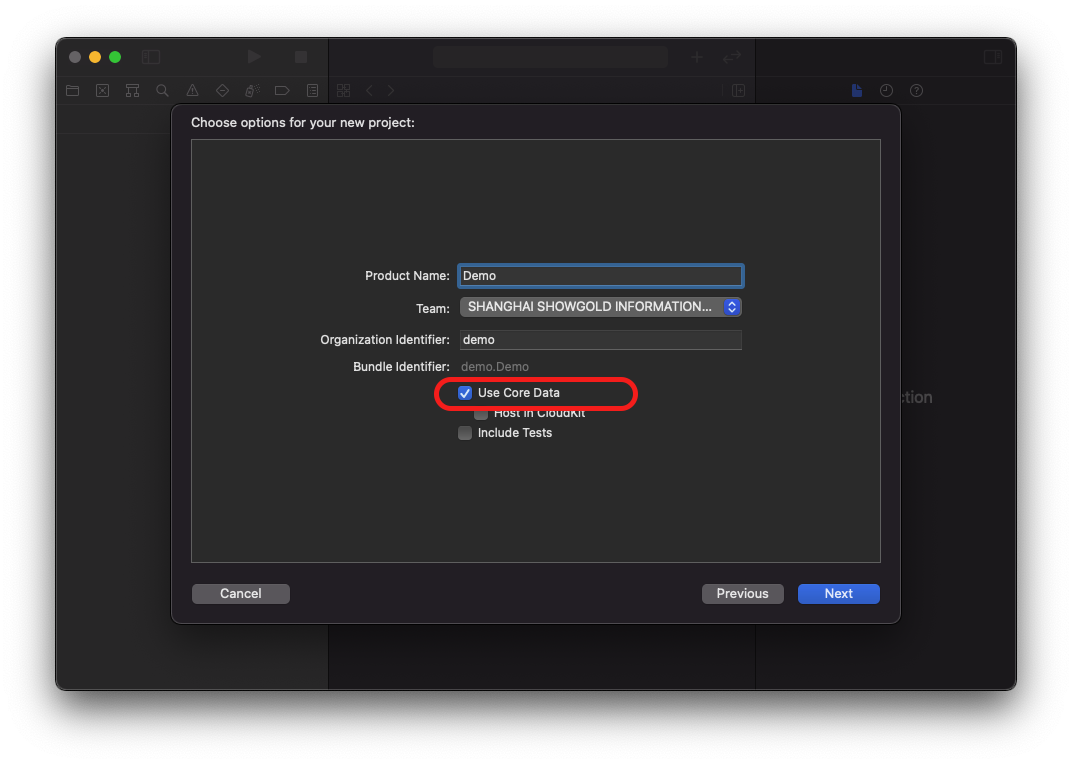Show the History inspector clock icon

click(886, 91)
